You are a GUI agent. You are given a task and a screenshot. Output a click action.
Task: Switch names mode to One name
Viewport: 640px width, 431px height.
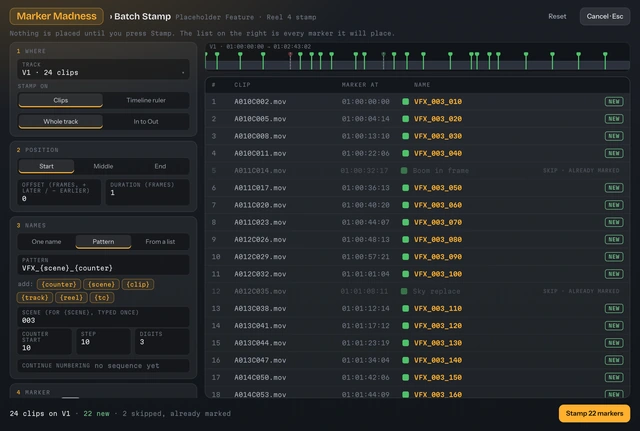(47, 242)
